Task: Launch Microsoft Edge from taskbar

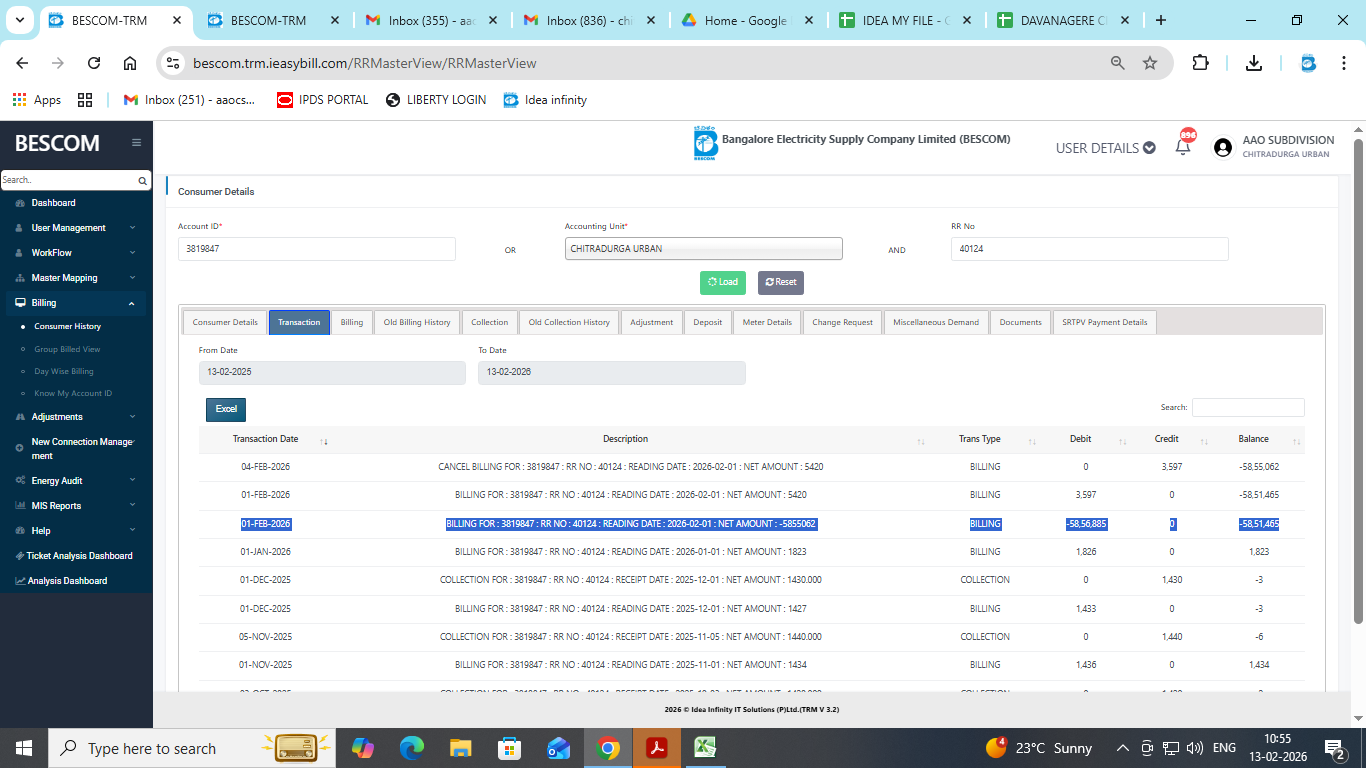Action: tap(412, 748)
